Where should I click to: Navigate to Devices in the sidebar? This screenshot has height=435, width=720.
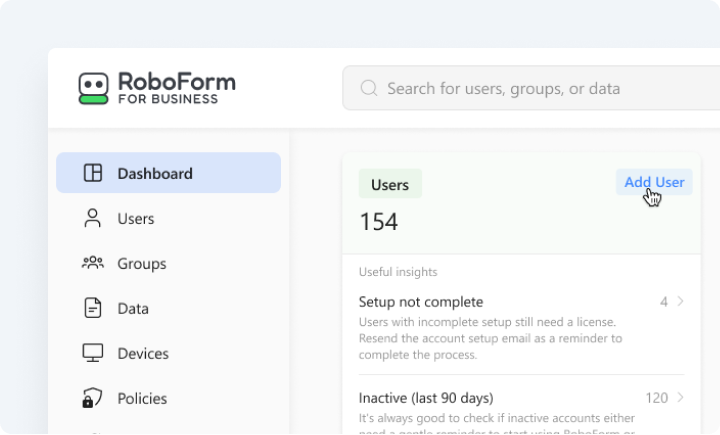pos(169,353)
